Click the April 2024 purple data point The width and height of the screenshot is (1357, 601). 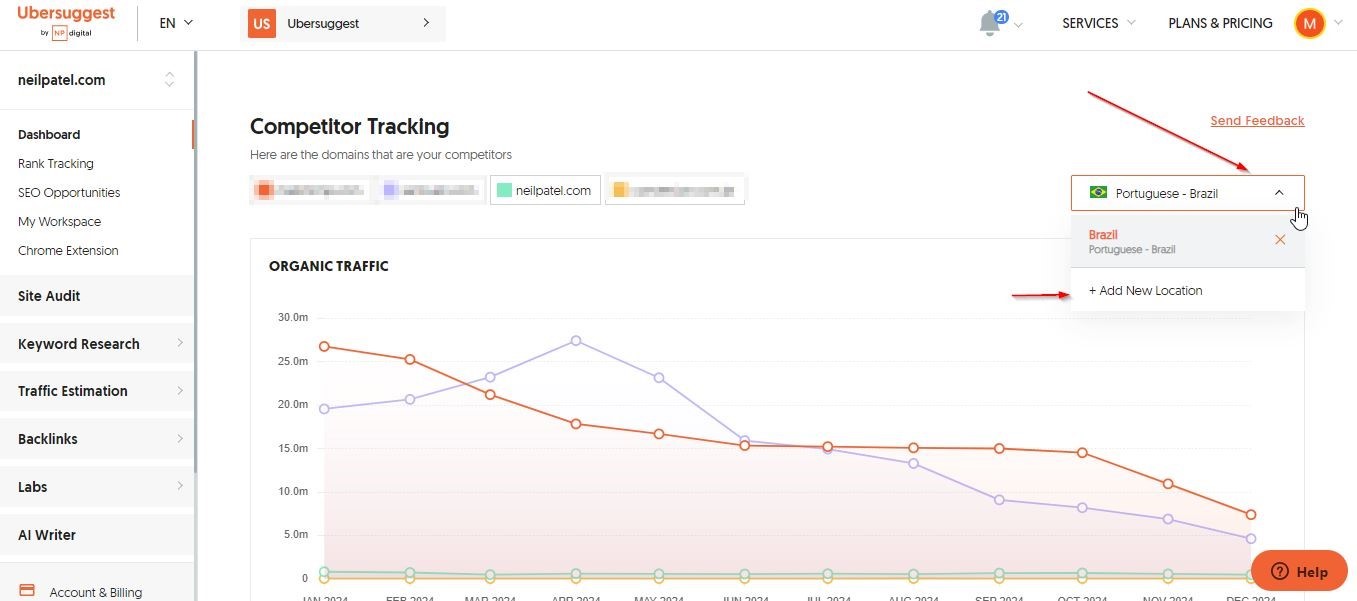click(x=576, y=341)
